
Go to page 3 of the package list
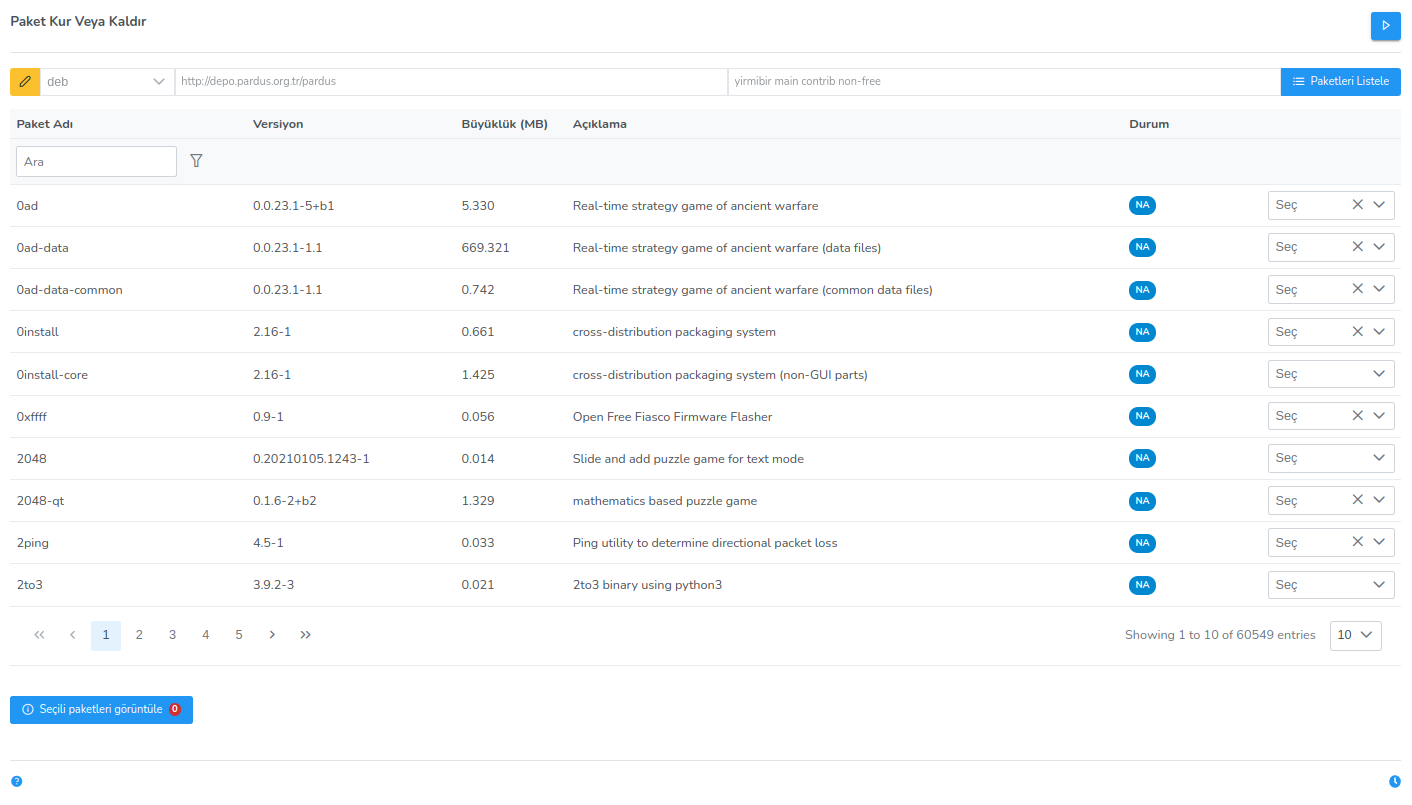tap(172, 635)
